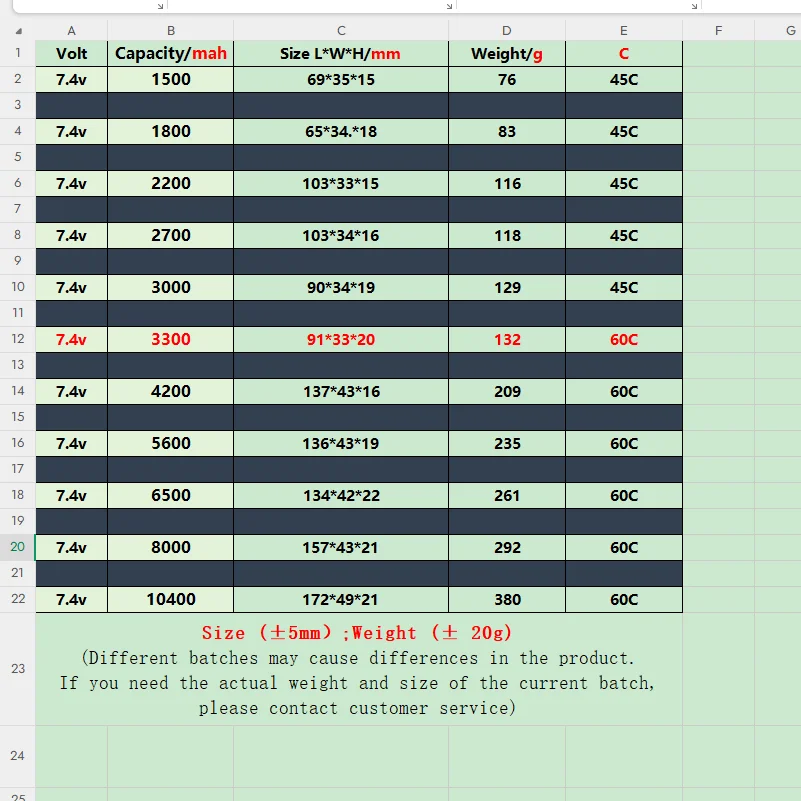Click the 'Capacity/mah' header cell
The image size is (801, 801).
pyautogui.click(x=171, y=54)
